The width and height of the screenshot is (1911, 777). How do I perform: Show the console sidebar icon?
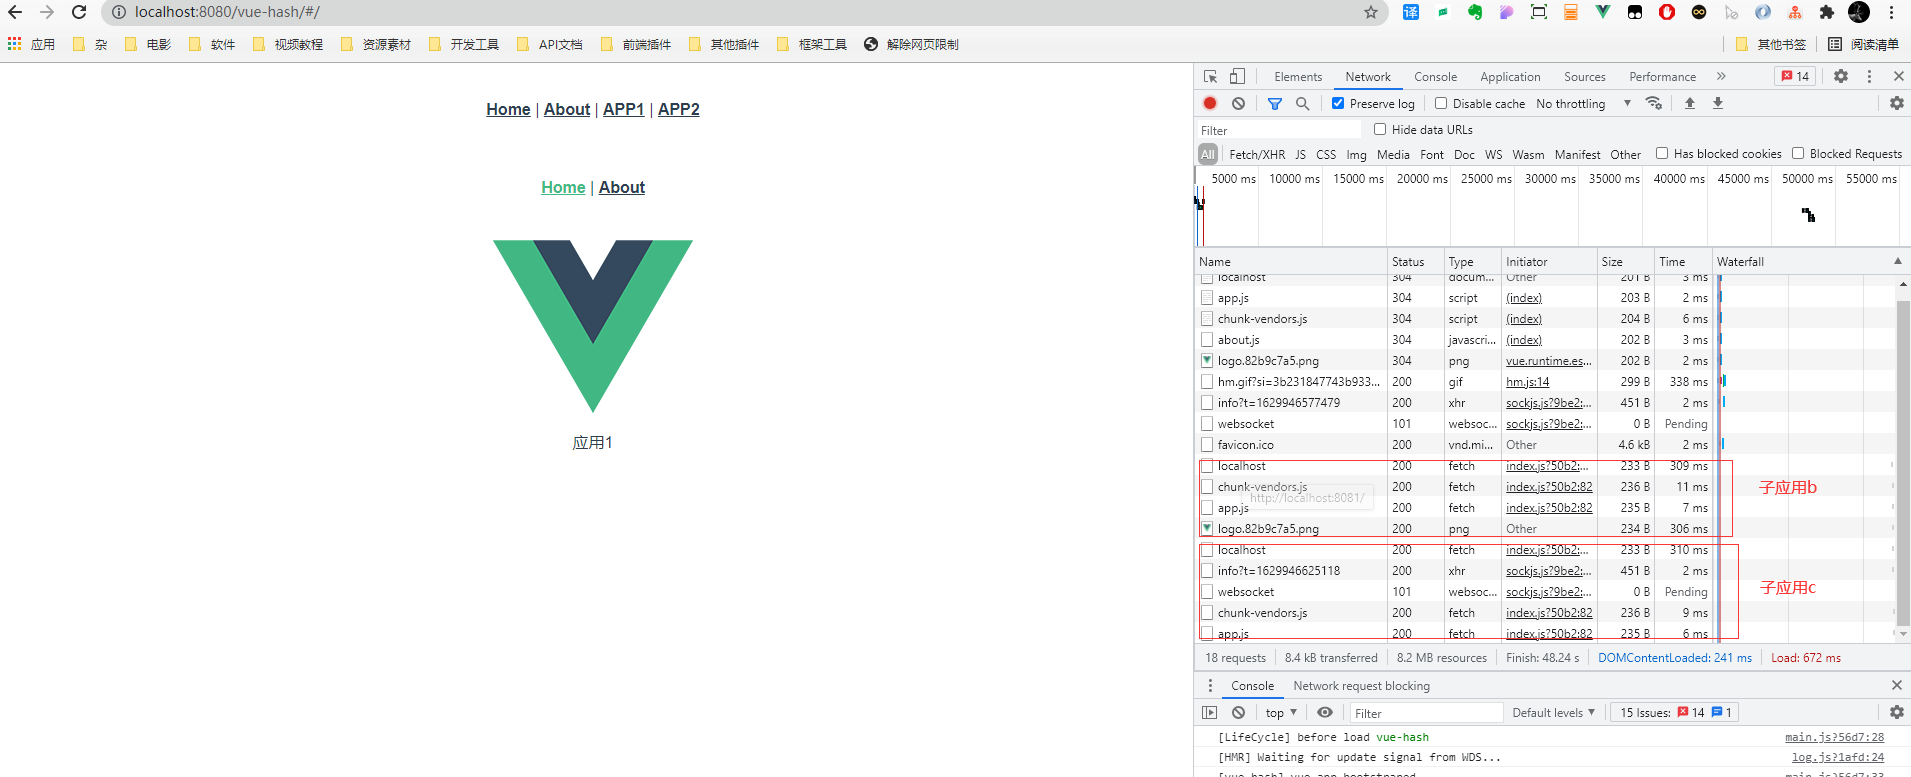(1210, 712)
